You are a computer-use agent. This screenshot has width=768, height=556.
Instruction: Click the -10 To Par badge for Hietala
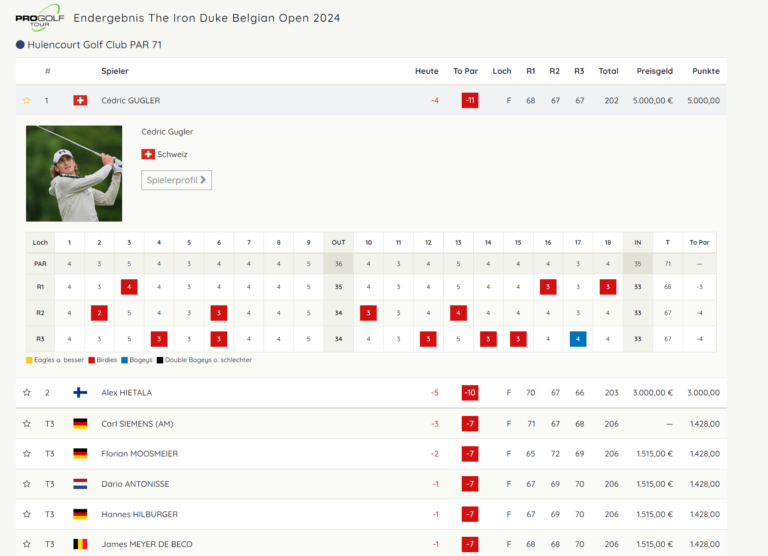(470, 392)
